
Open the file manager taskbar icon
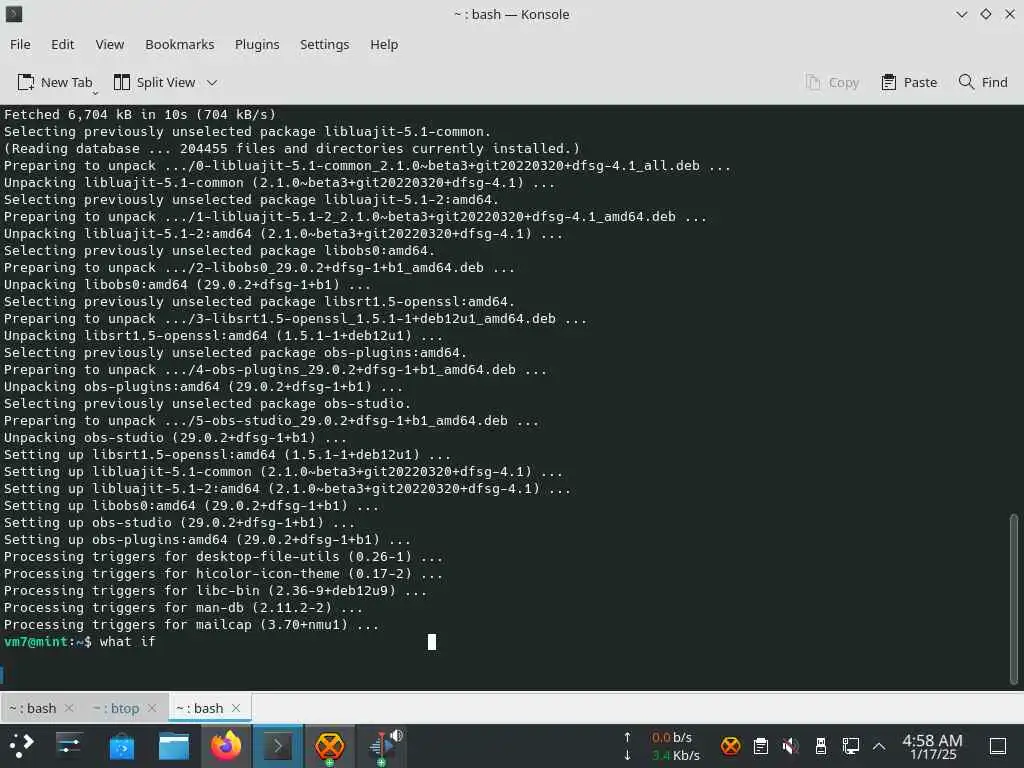tap(174, 746)
